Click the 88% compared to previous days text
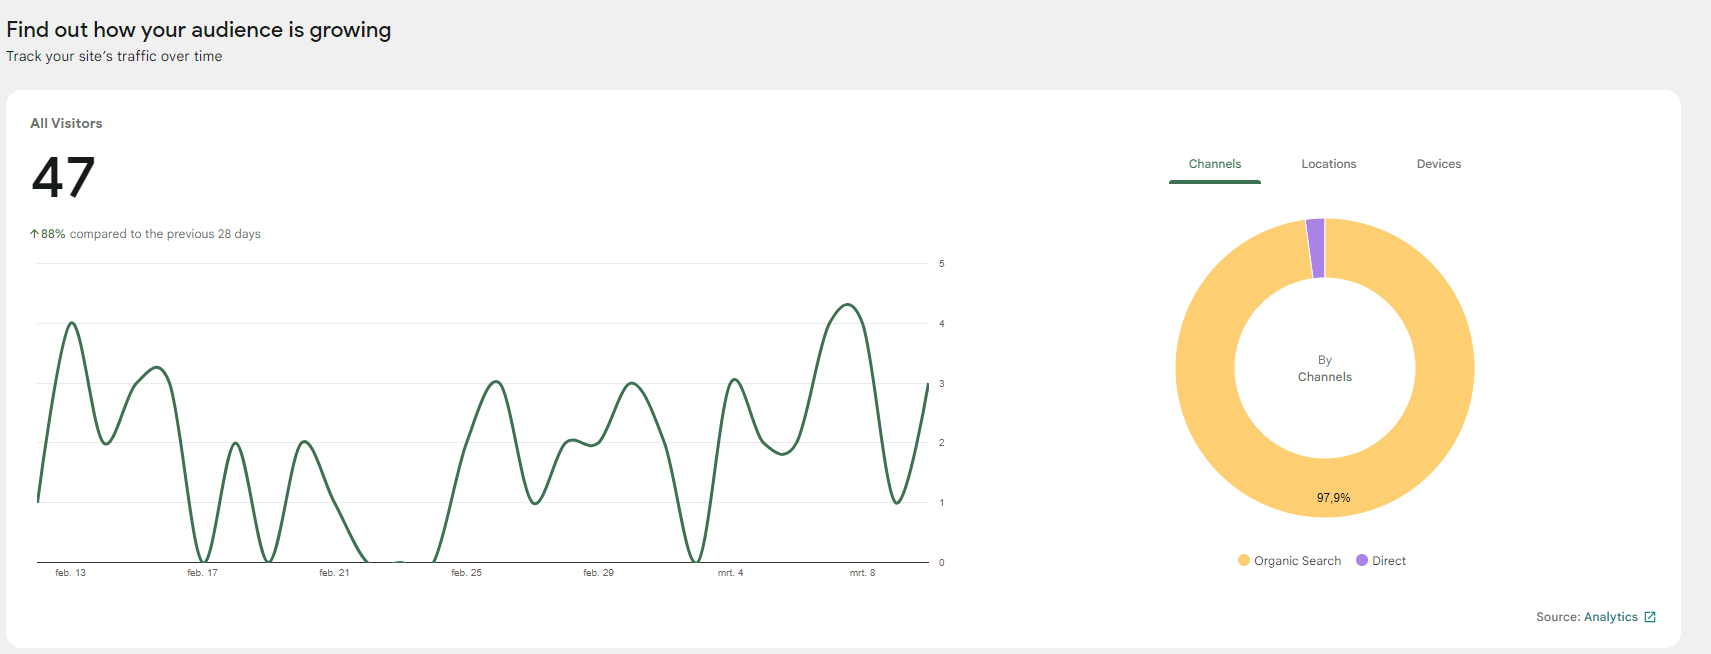Screen dimensions: 1711x654 [x=151, y=234]
